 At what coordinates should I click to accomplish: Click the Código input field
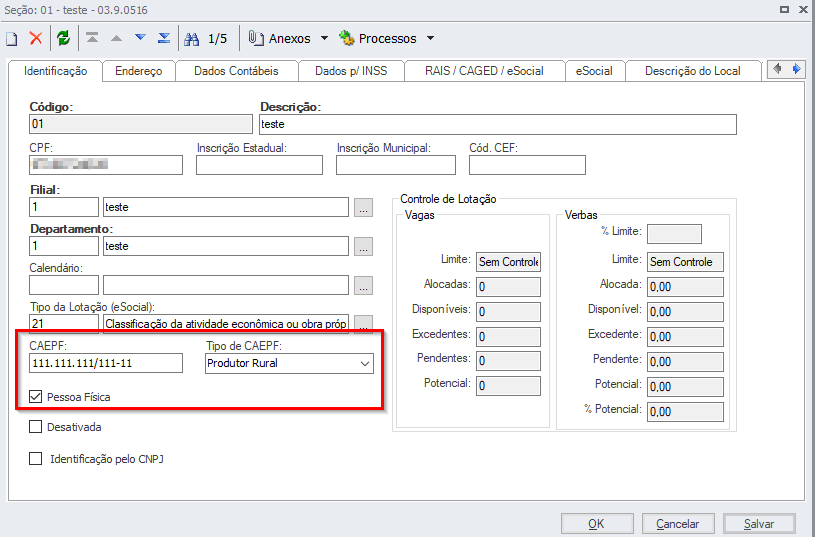pos(141,124)
